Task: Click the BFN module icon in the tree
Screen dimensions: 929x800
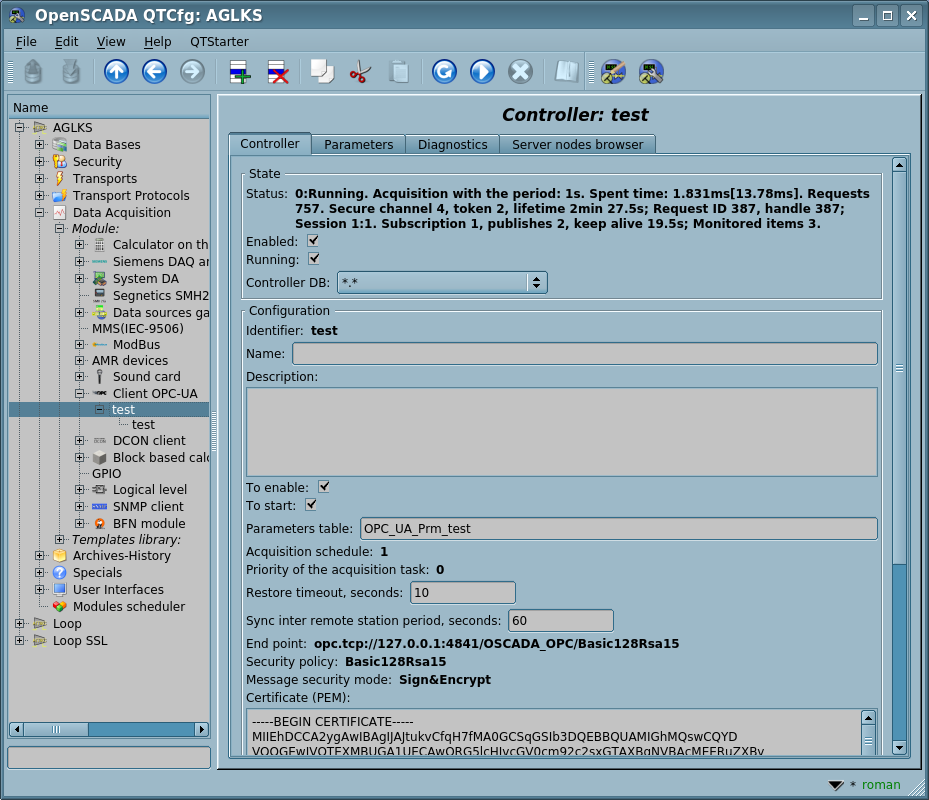Action: [x=100, y=523]
